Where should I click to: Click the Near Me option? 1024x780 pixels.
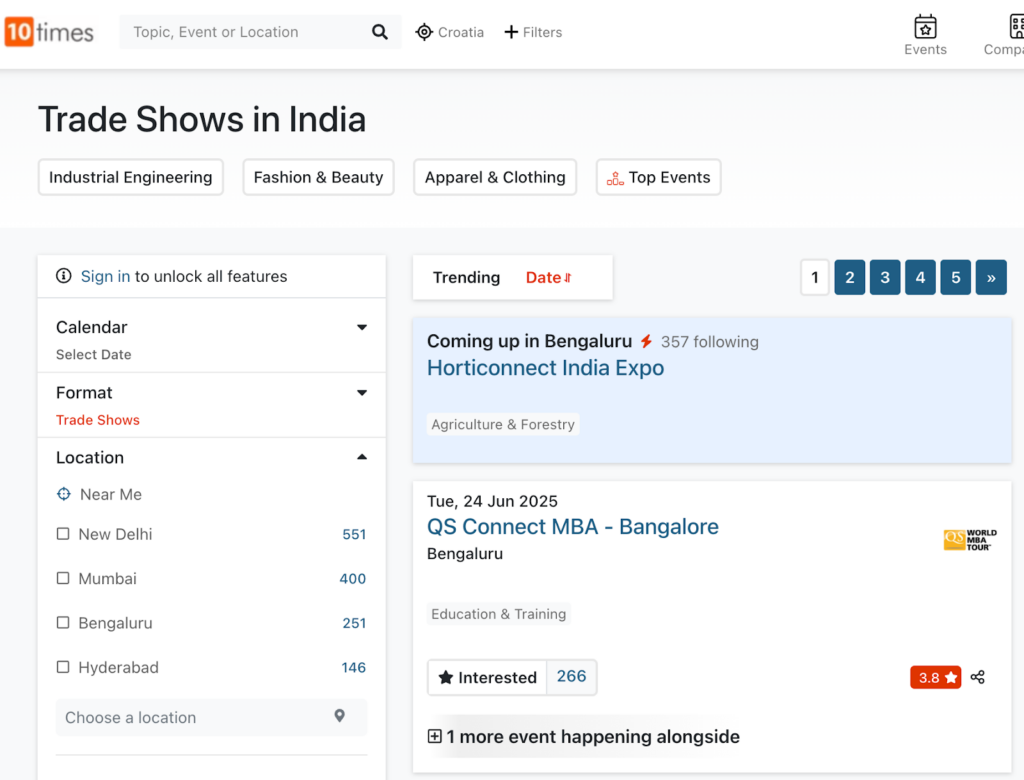[110, 495]
